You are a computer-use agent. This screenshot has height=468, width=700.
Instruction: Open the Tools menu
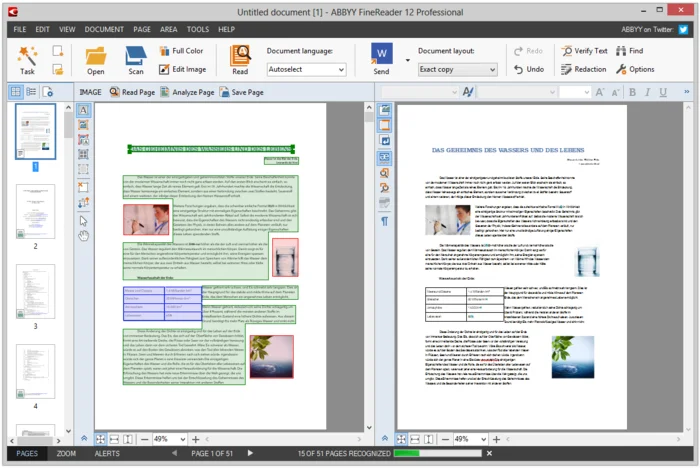click(197, 30)
